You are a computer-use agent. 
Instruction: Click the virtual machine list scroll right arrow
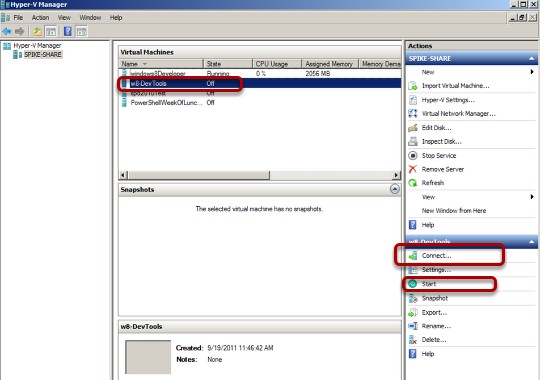coord(396,175)
